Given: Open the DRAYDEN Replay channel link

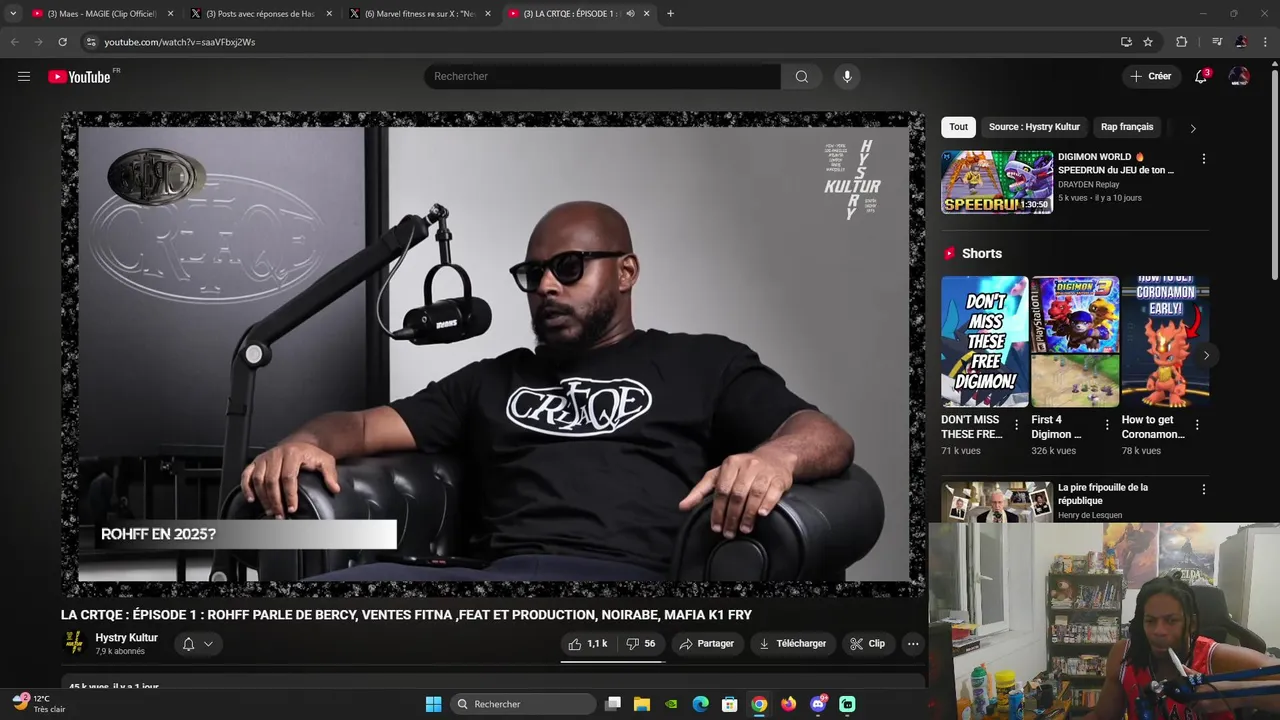Looking at the screenshot, I should tap(1089, 184).
